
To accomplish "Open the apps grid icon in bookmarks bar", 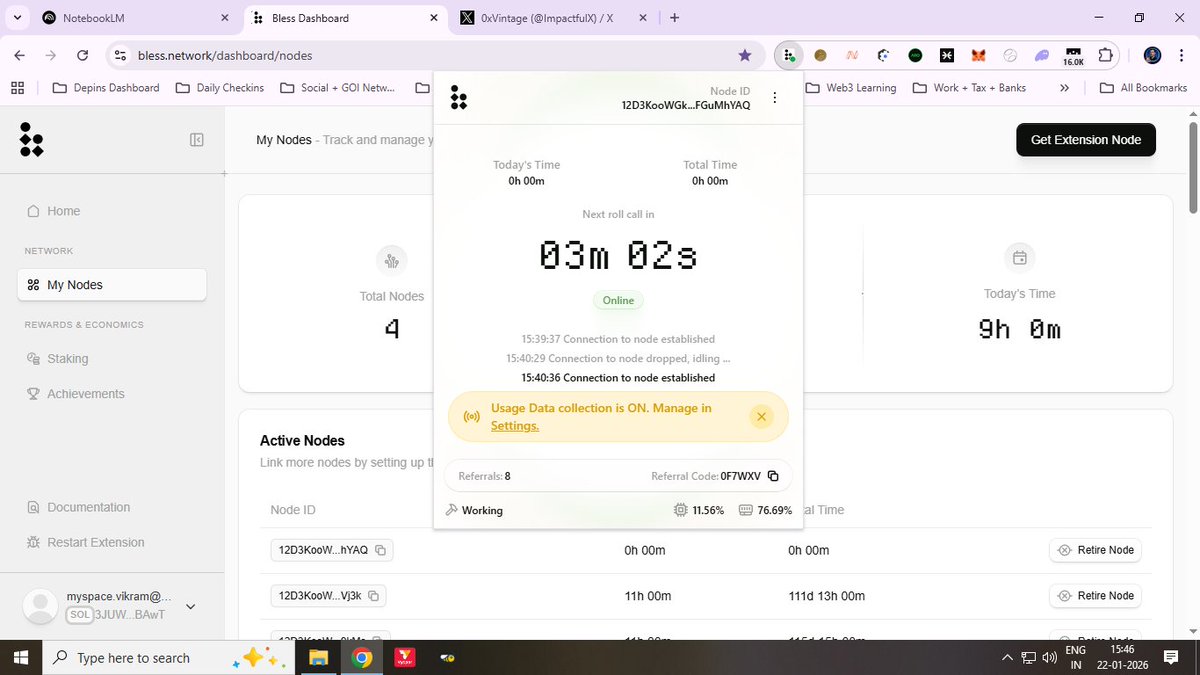I will pos(17,88).
